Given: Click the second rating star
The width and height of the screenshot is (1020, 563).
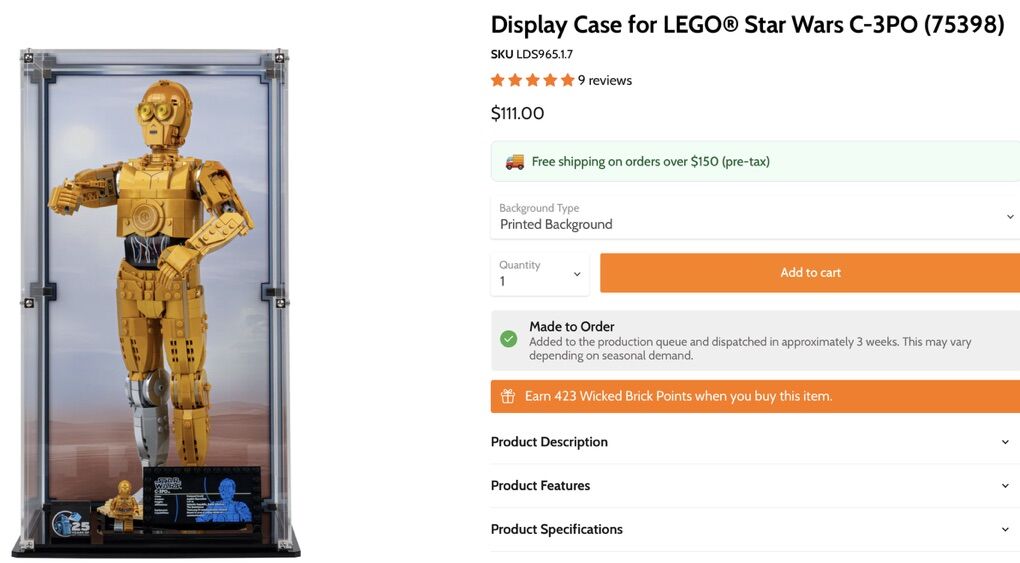Looking at the screenshot, I should point(515,80).
